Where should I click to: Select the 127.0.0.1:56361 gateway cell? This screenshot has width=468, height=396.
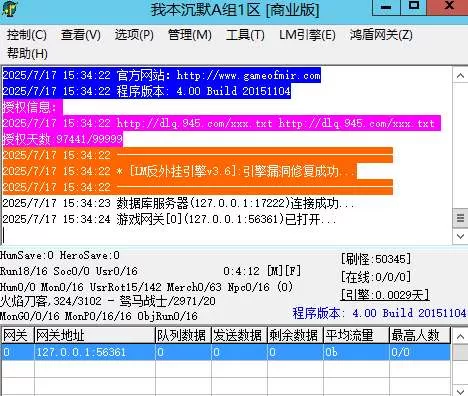coord(95,352)
